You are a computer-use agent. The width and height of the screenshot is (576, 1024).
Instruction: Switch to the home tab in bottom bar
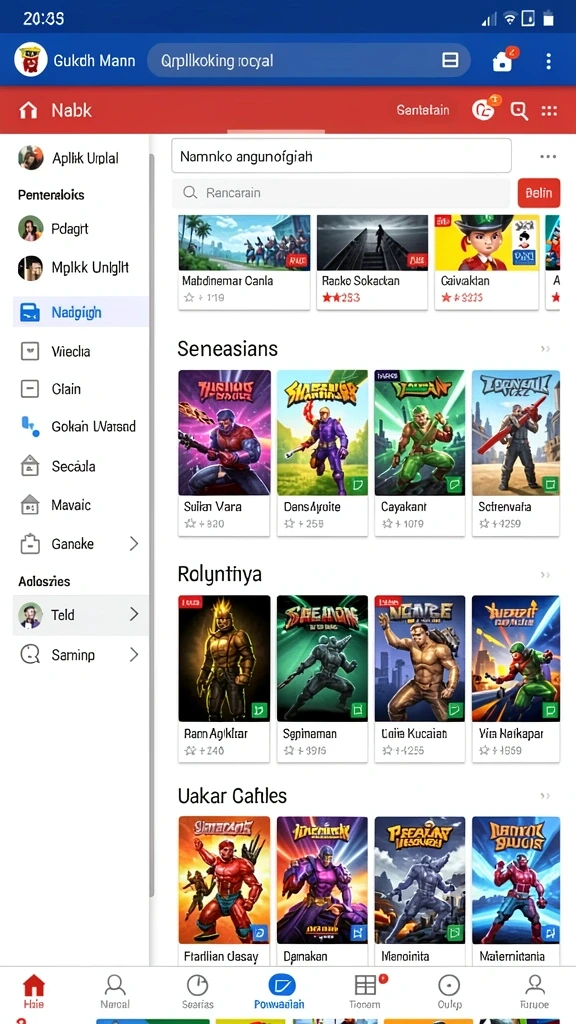(x=33, y=992)
